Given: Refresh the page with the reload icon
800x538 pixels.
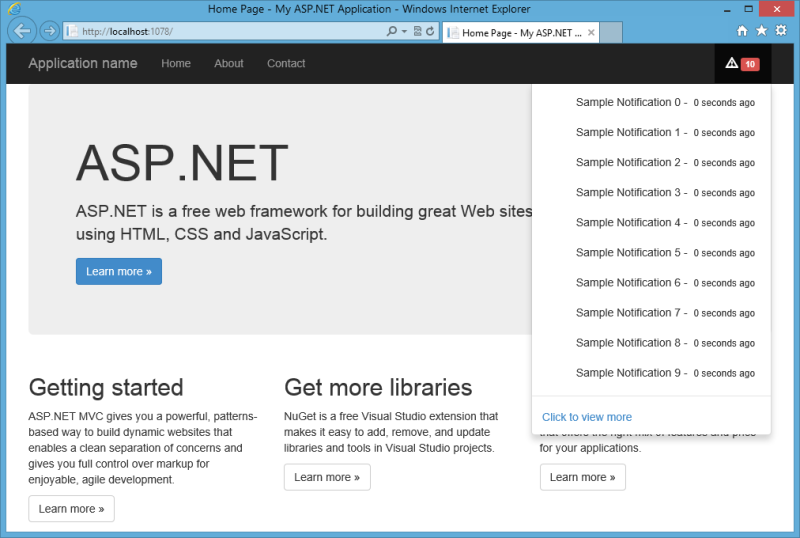Looking at the screenshot, I should pyautogui.click(x=430, y=31).
